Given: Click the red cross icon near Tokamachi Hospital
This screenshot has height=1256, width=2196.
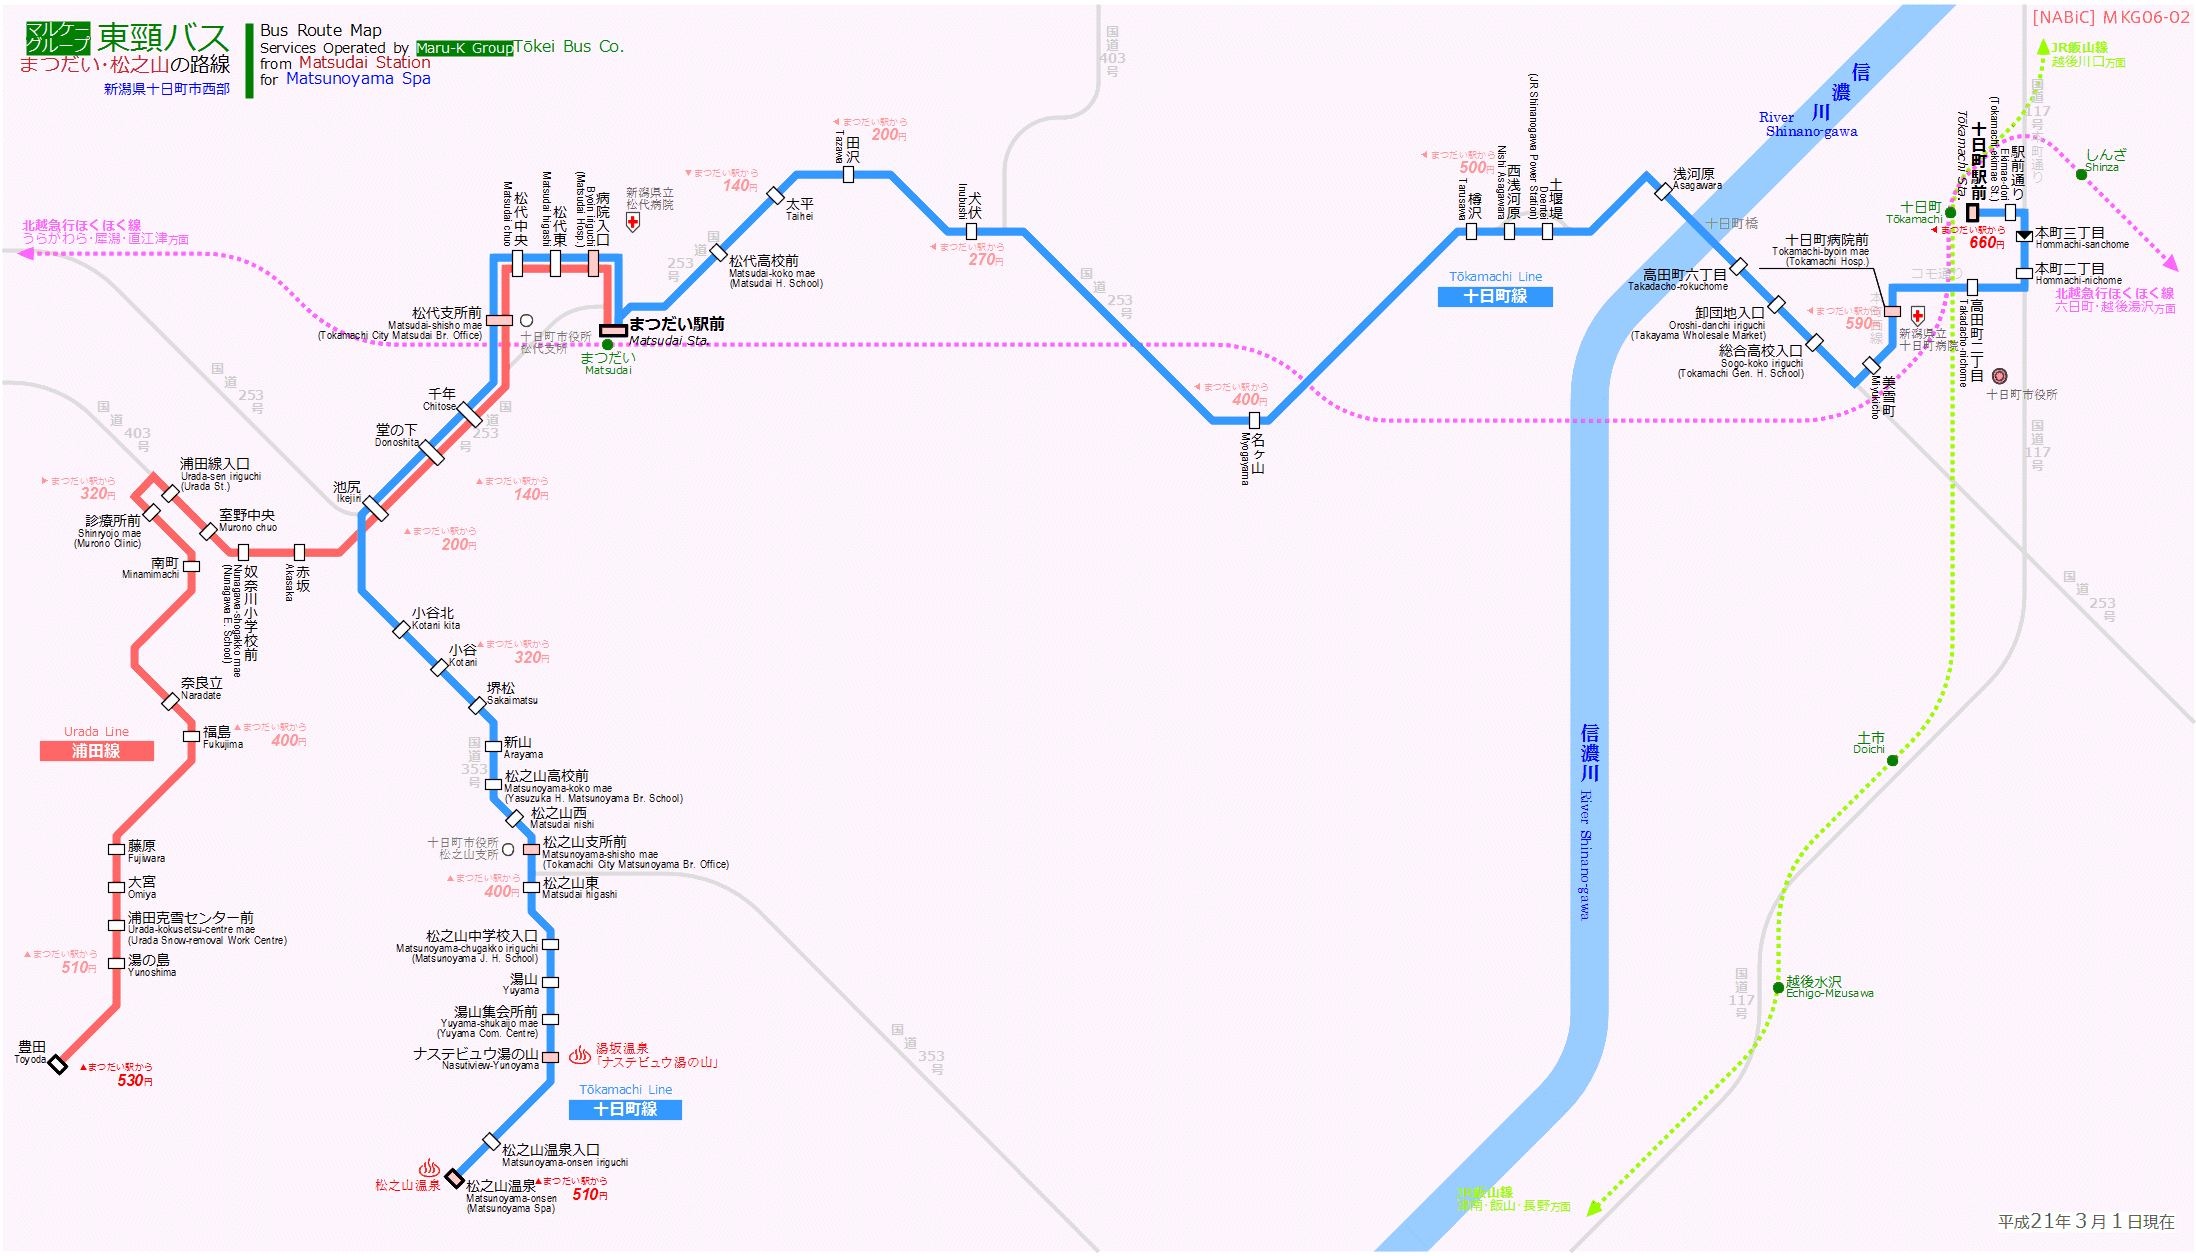Looking at the screenshot, I should [x=1917, y=316].
